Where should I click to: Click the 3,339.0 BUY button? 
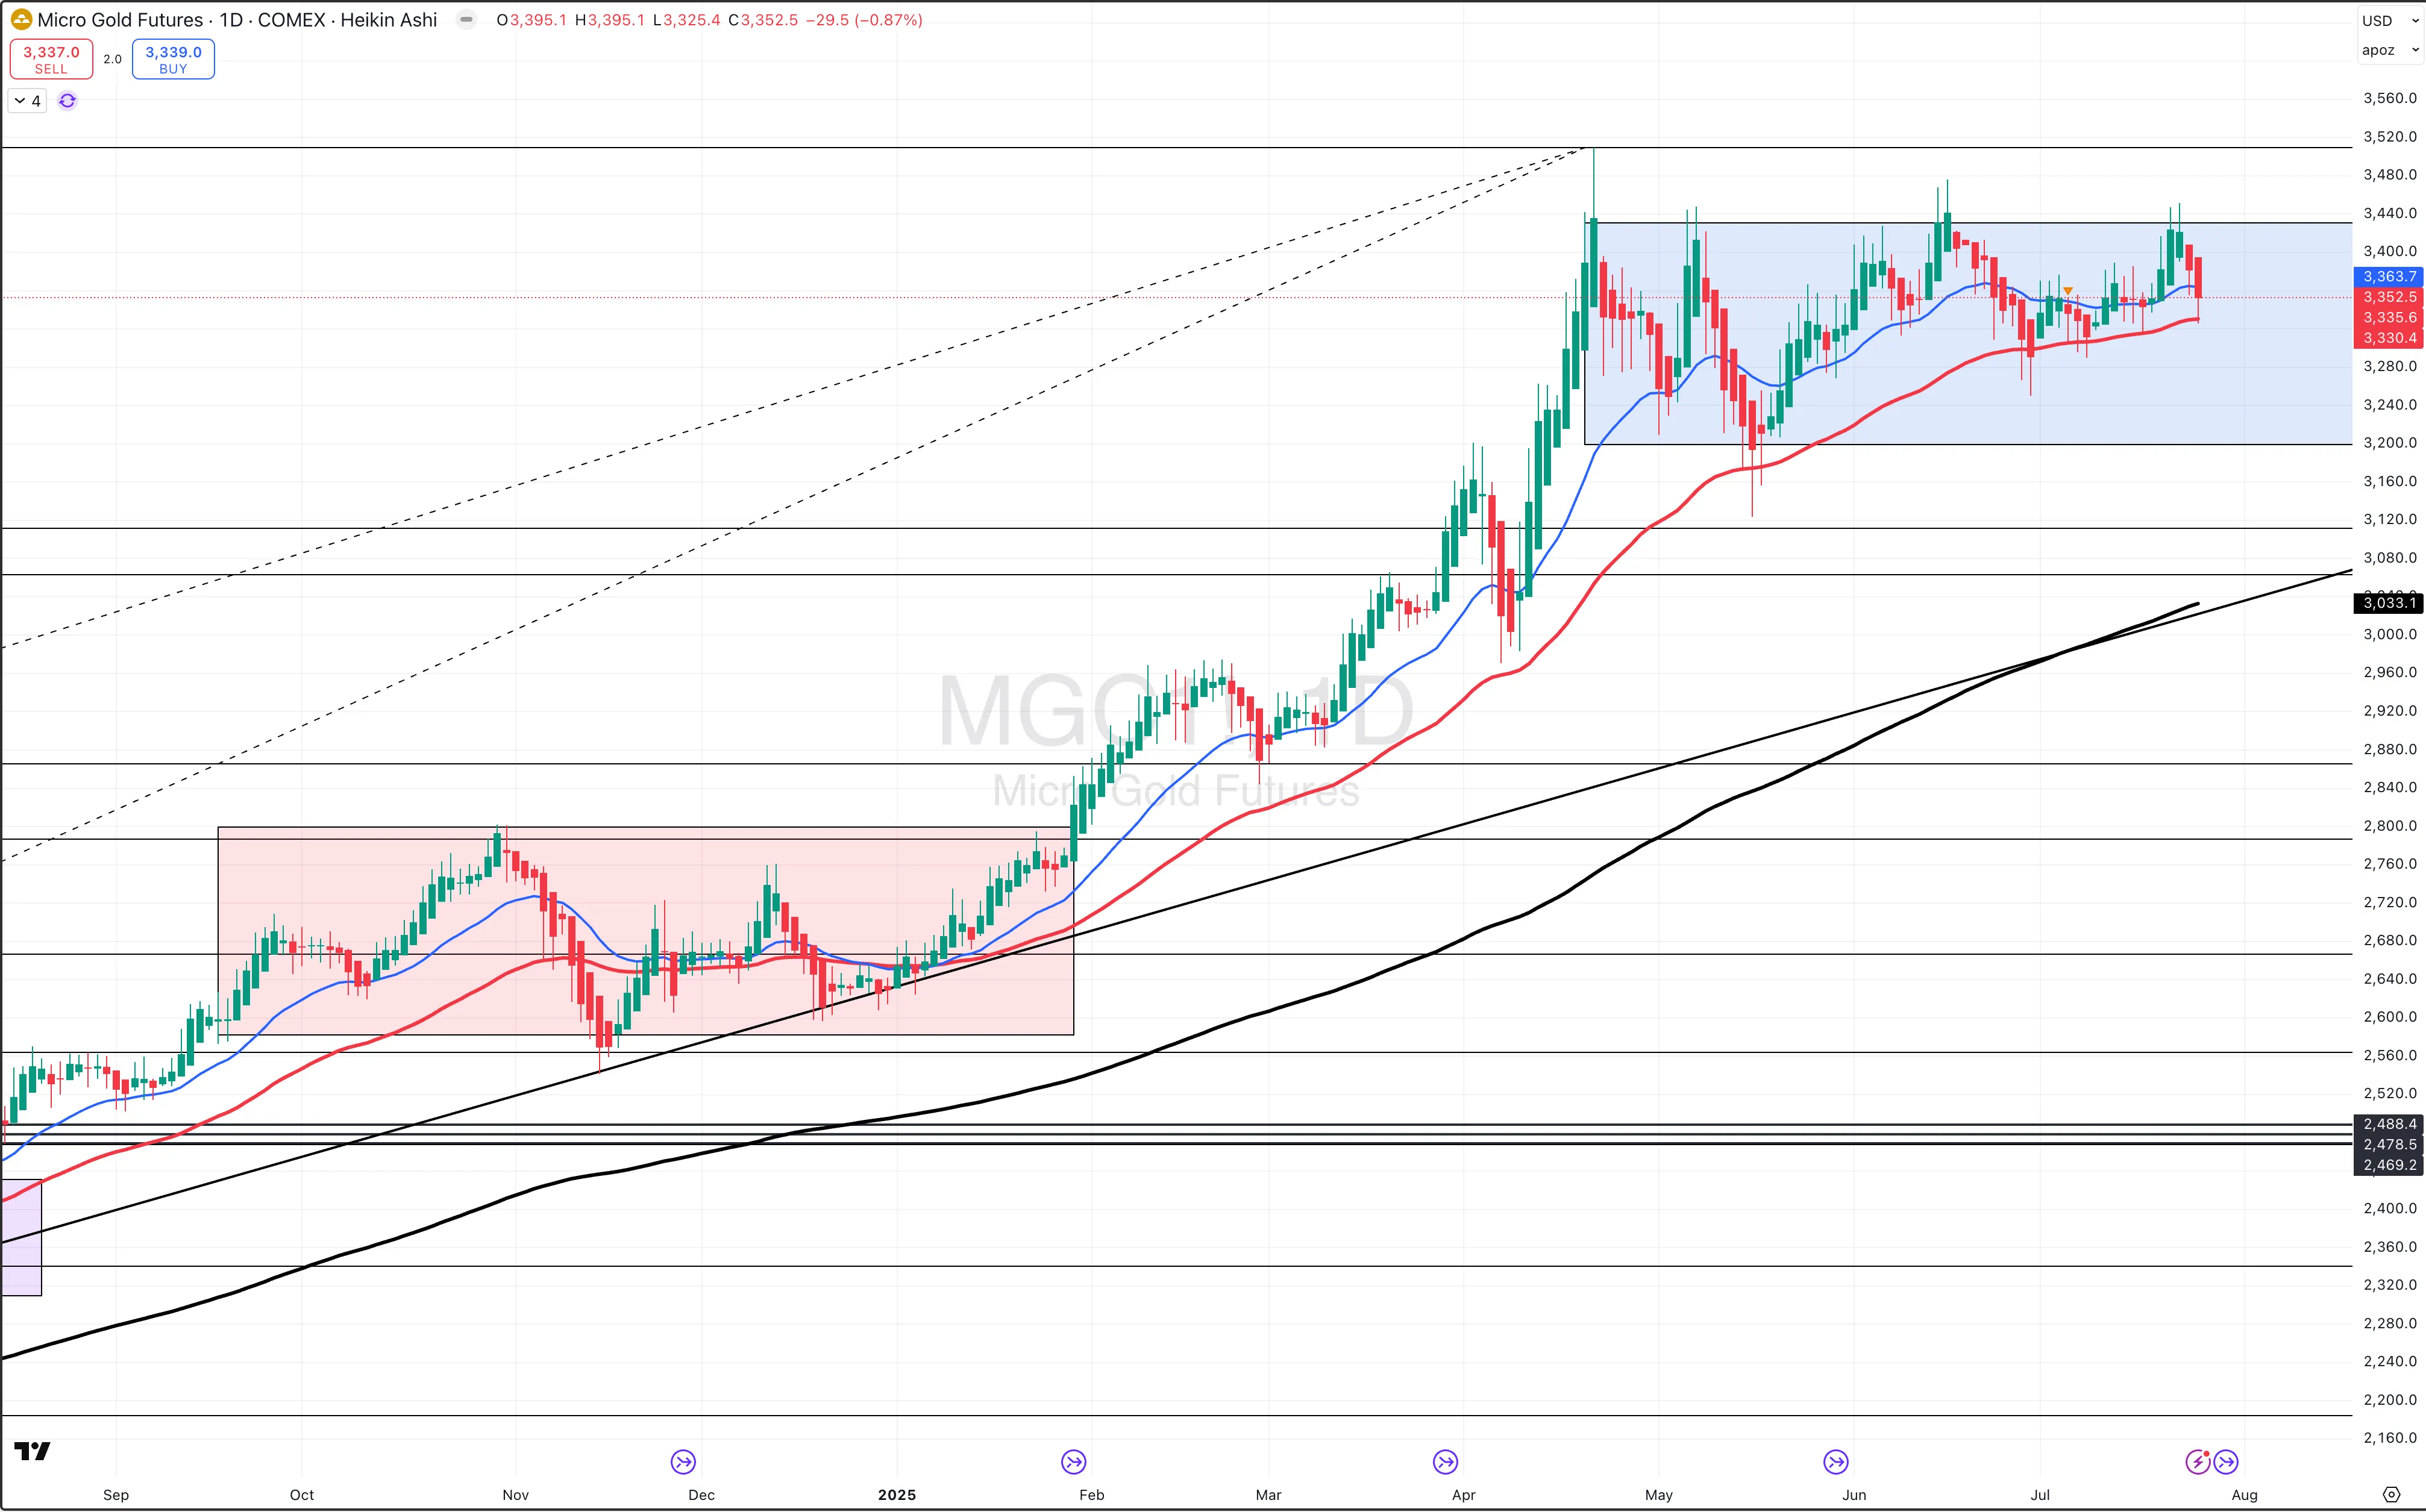[173, 59]
